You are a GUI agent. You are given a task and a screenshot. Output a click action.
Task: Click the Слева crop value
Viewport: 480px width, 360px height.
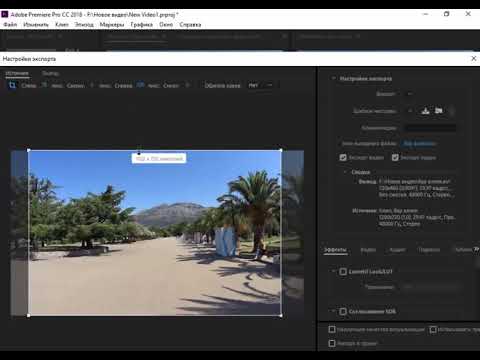point(45,86)
